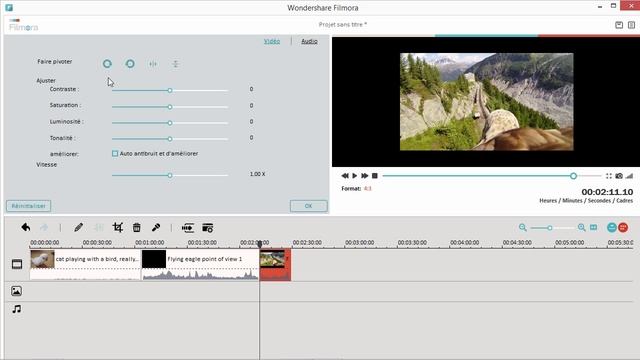Screen dimensions: 640x360
Task: Click the preview progress slider handle
Action: pyautogui.click(x=573, y=176)
